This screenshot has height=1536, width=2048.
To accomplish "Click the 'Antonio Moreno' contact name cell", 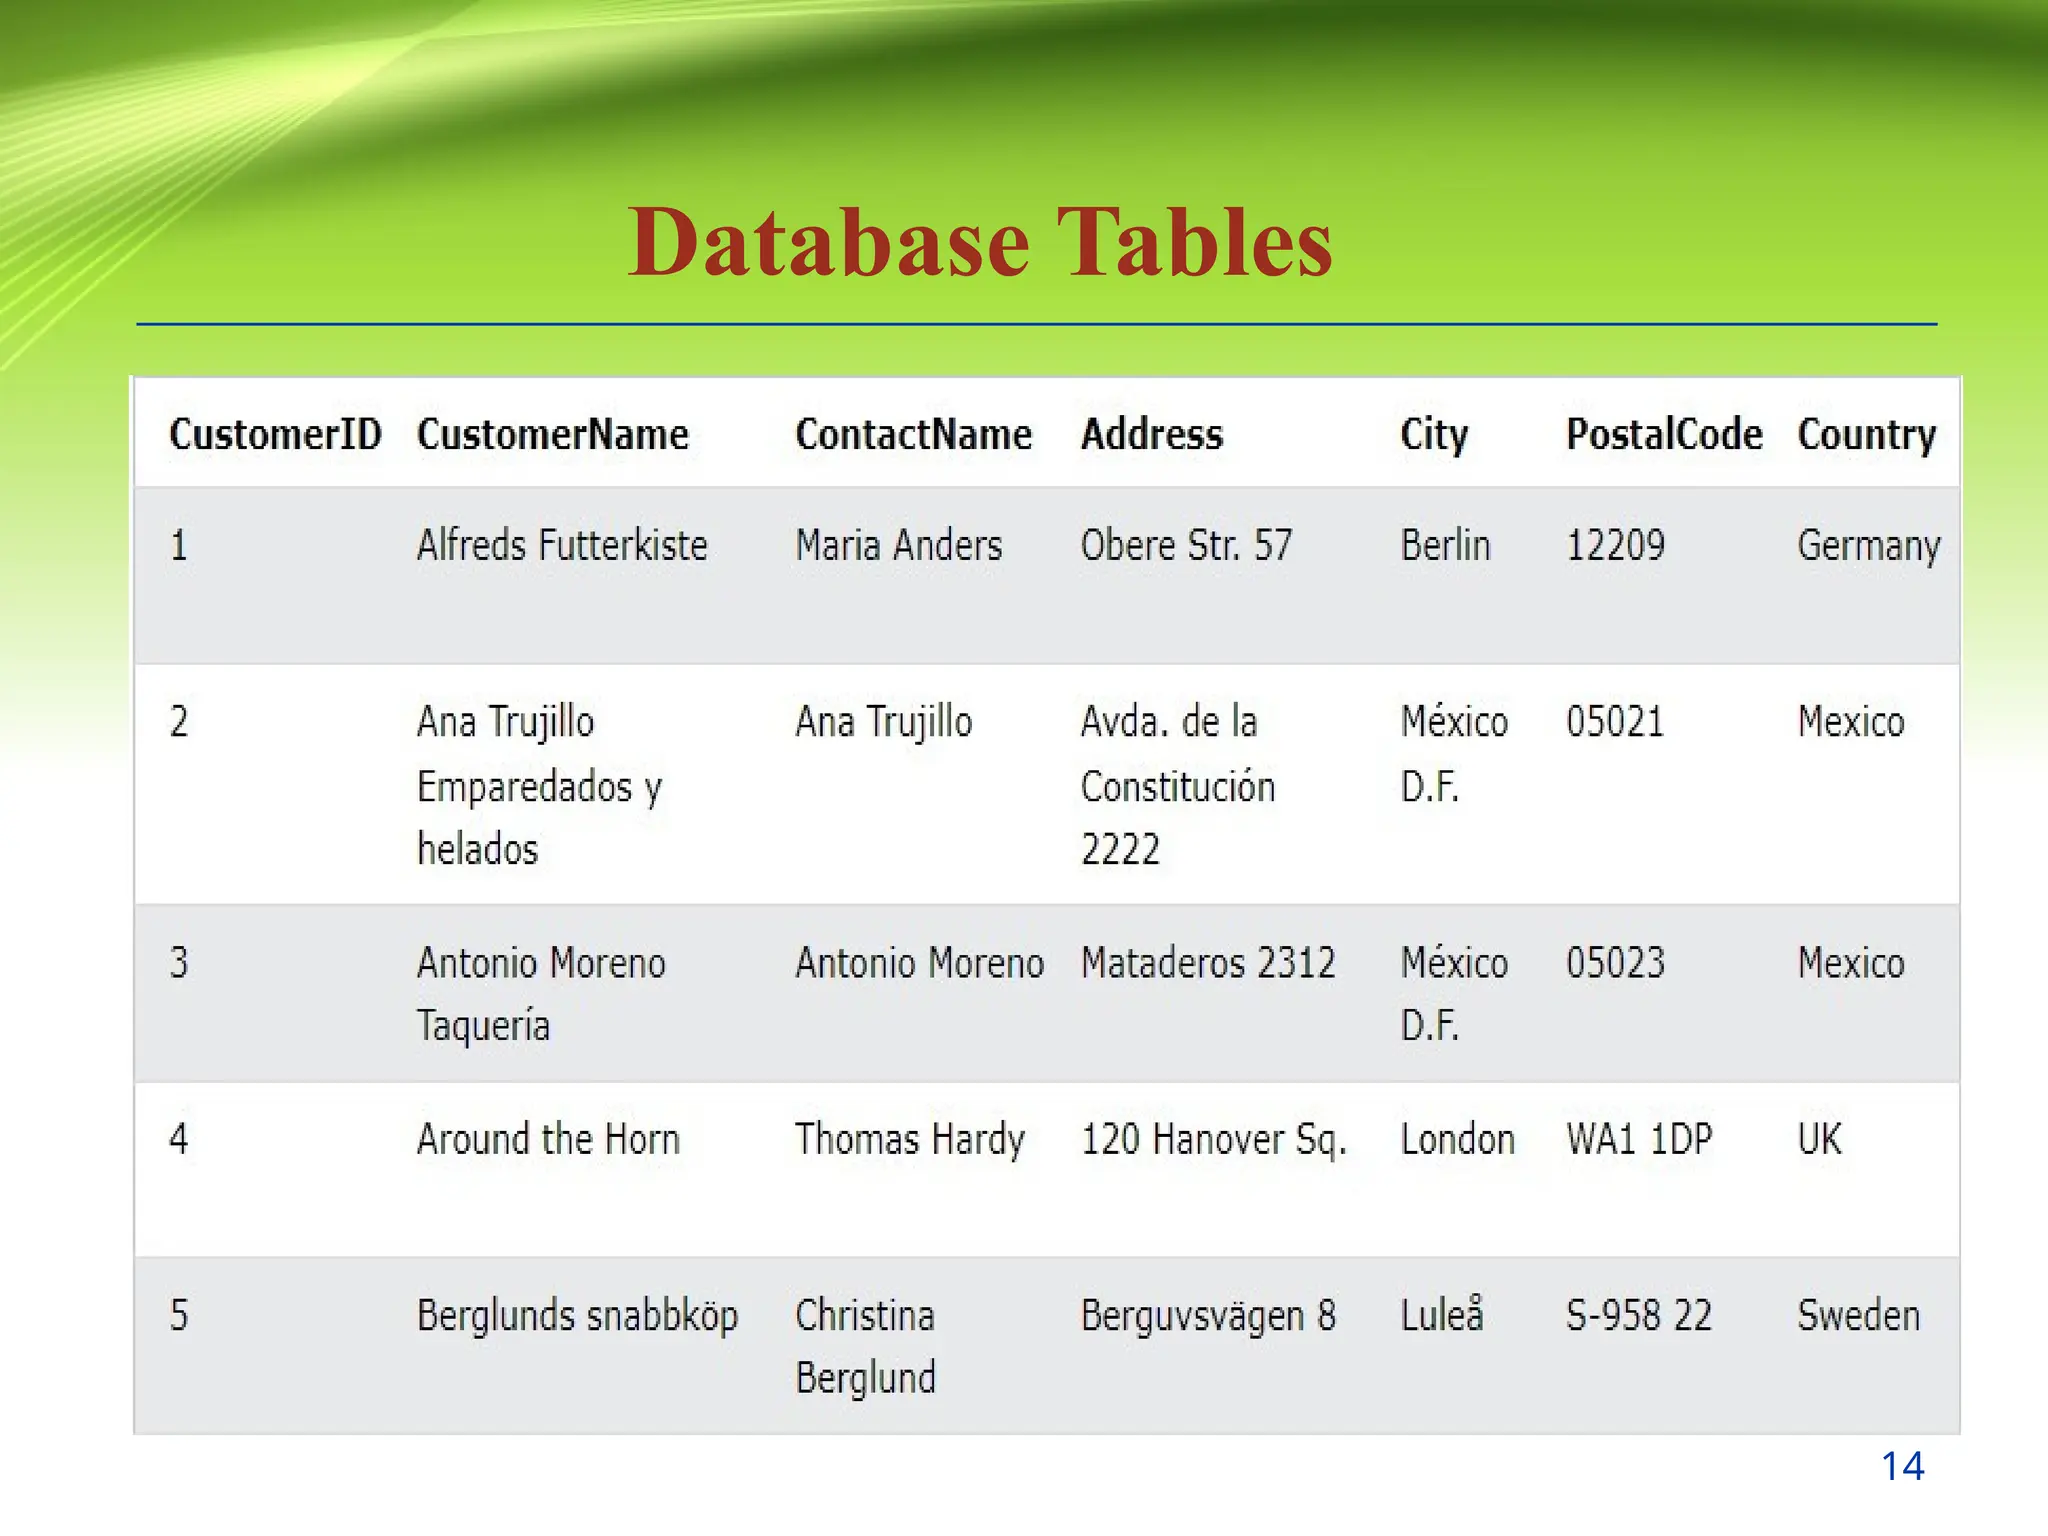I will 919,962.
